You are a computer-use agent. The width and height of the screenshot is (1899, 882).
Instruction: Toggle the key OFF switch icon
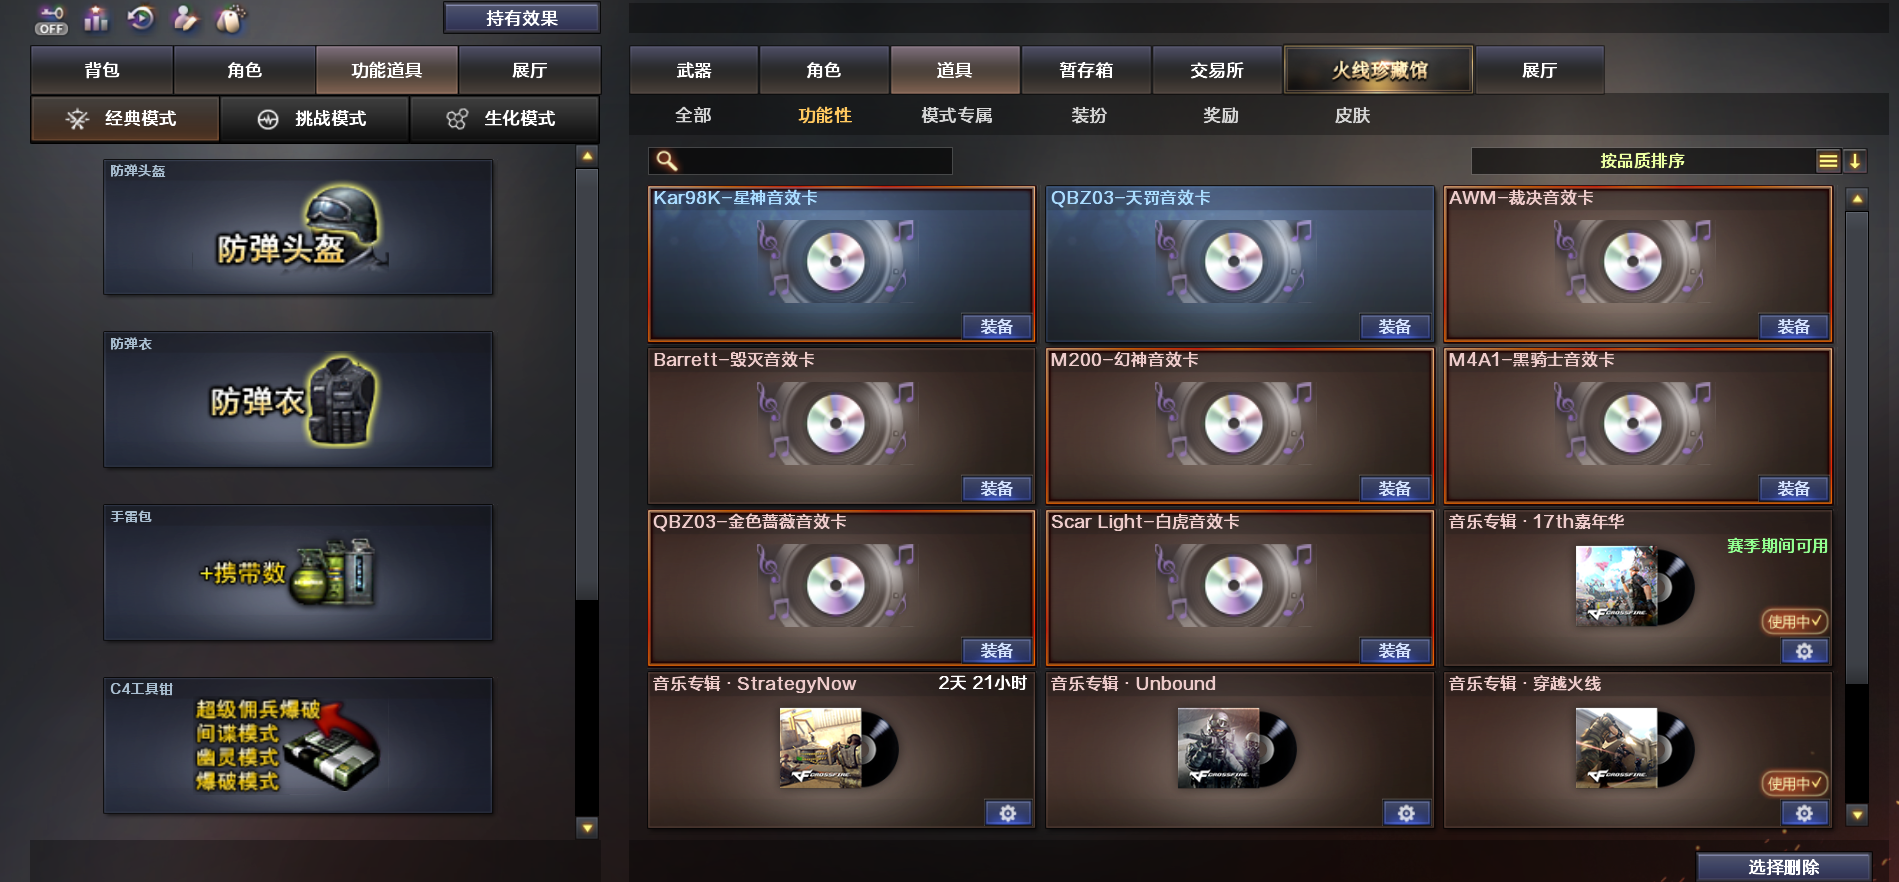click(x=51, y=19)
